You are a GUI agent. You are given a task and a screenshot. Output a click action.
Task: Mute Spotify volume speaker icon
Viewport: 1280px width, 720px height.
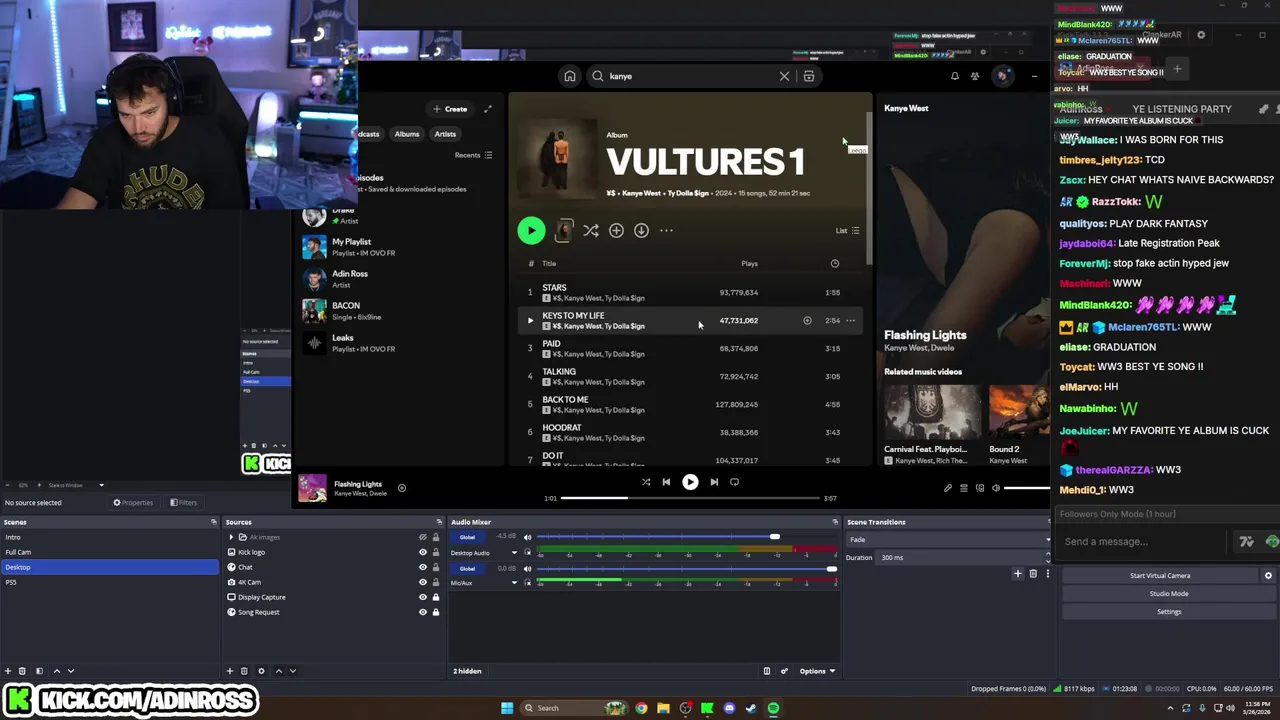coord(996,488)
